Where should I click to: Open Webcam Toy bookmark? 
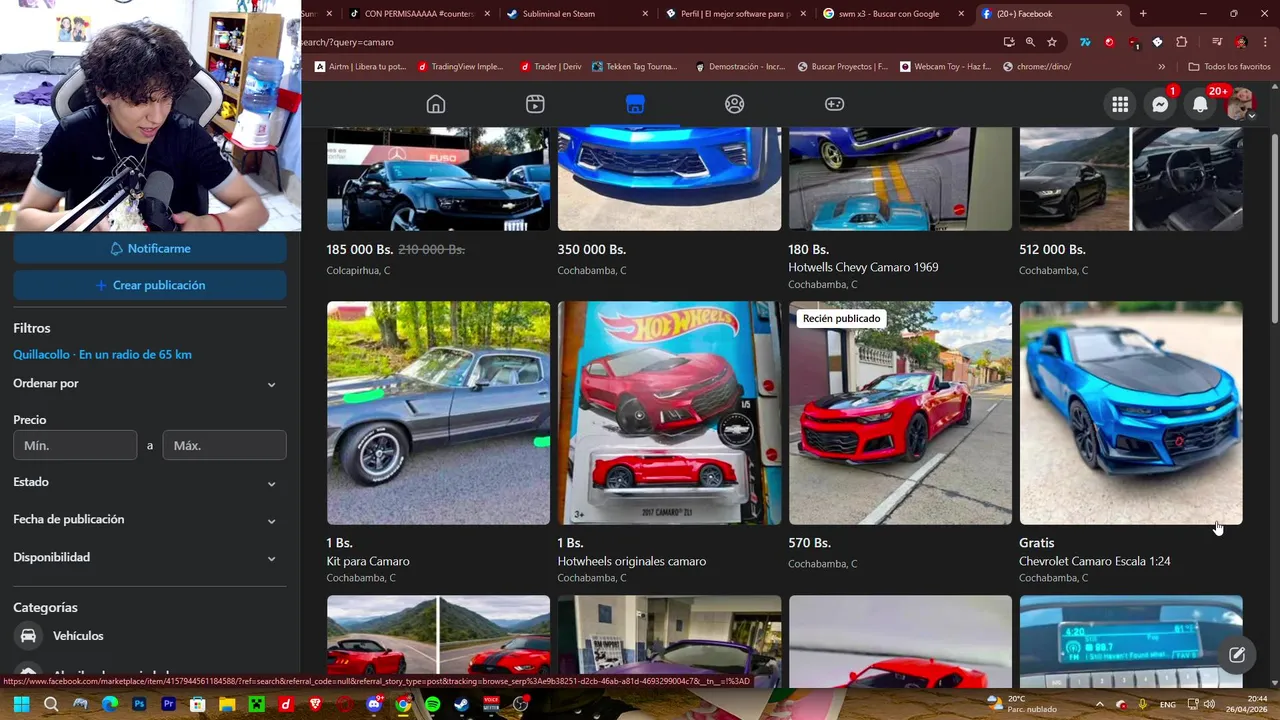click(x=945, y=67)
